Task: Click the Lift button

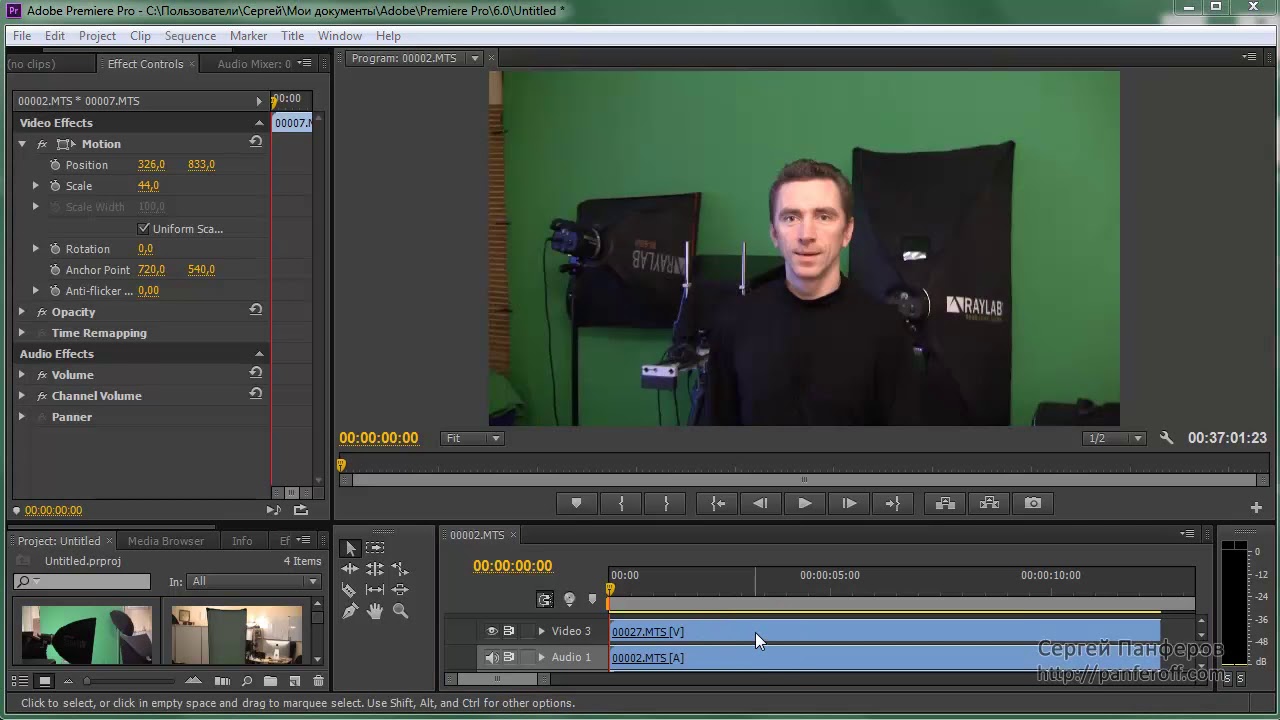Action: [x=945, y=504]
